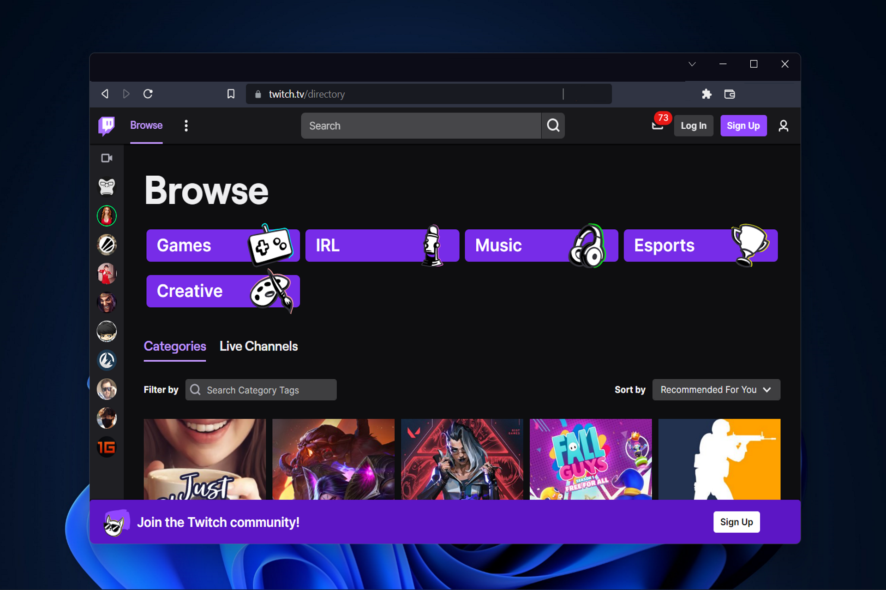Open the browser wallet icon
The image size is (886, 590).
(x=729, y=94)
